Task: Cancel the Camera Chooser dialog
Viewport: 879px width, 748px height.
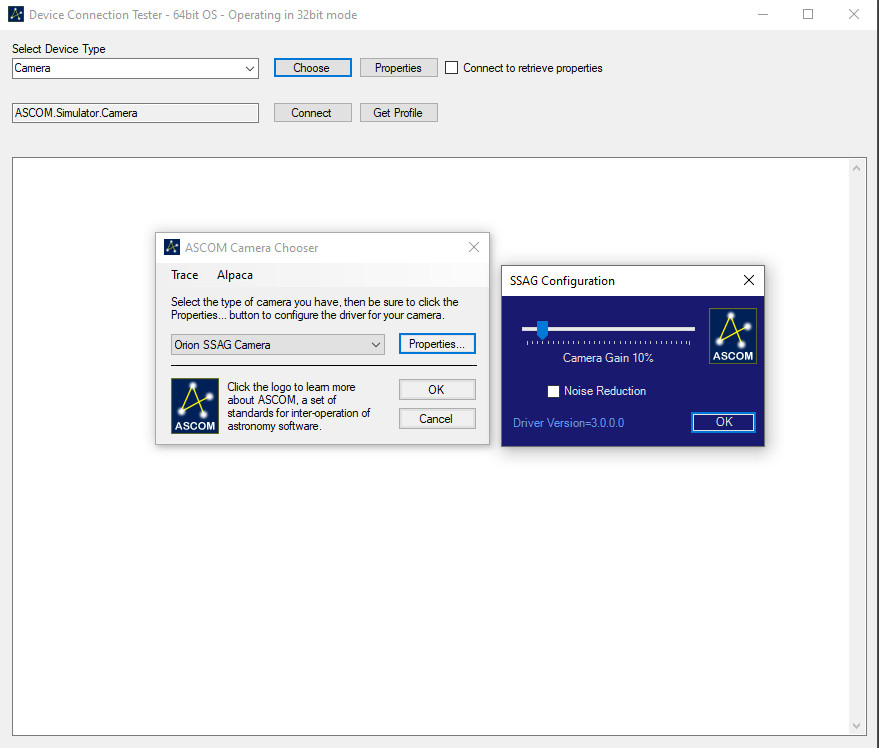Action: [x=437, y=418]
